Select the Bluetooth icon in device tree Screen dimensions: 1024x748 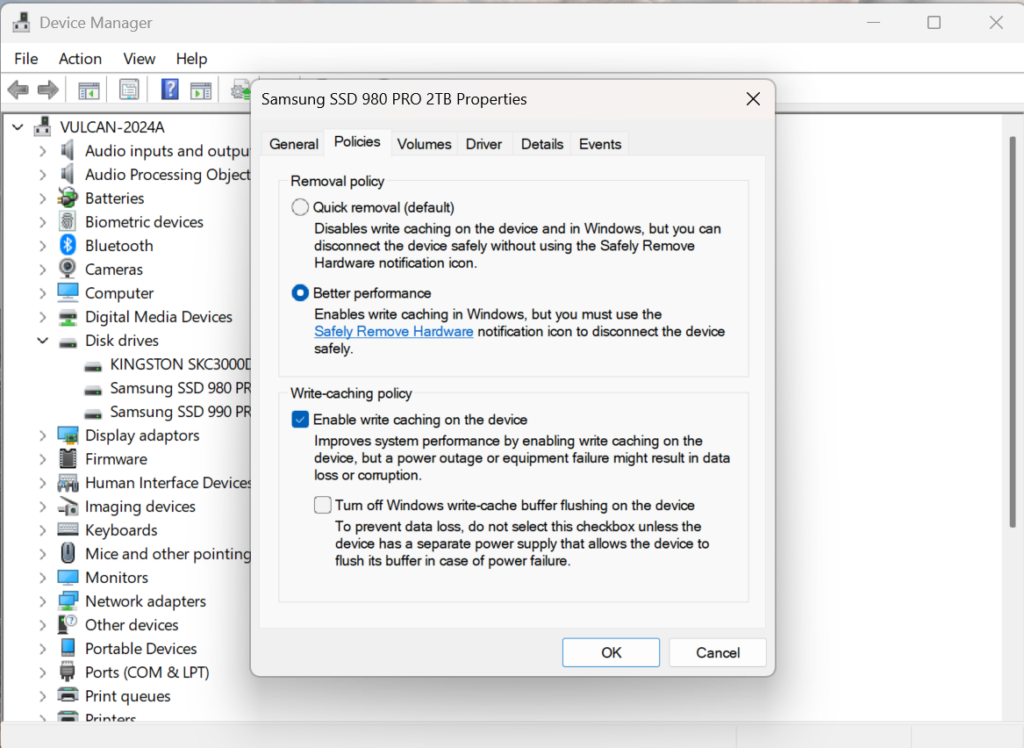coord(68,246)
